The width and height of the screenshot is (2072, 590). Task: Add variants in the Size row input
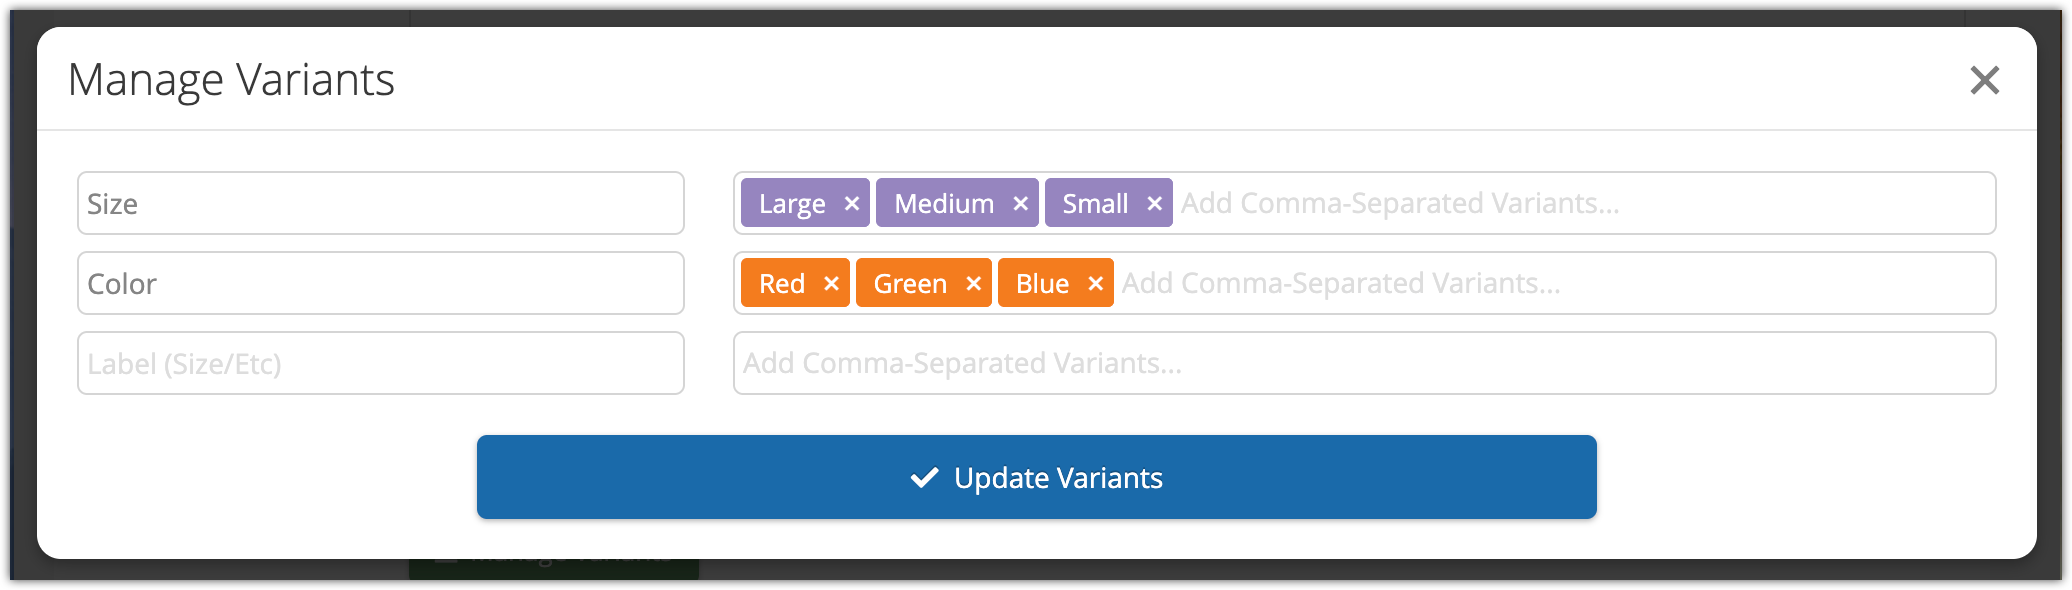1580,204
